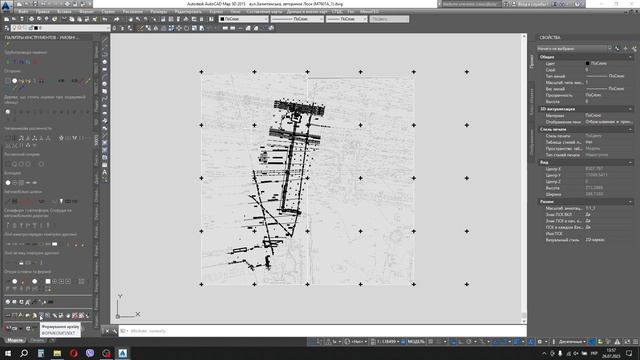The height and width of the screenshot is (360, 640).
Task: Open the AutoCAD application menu button
Action: pyautogui.click(x=6, y=6)
